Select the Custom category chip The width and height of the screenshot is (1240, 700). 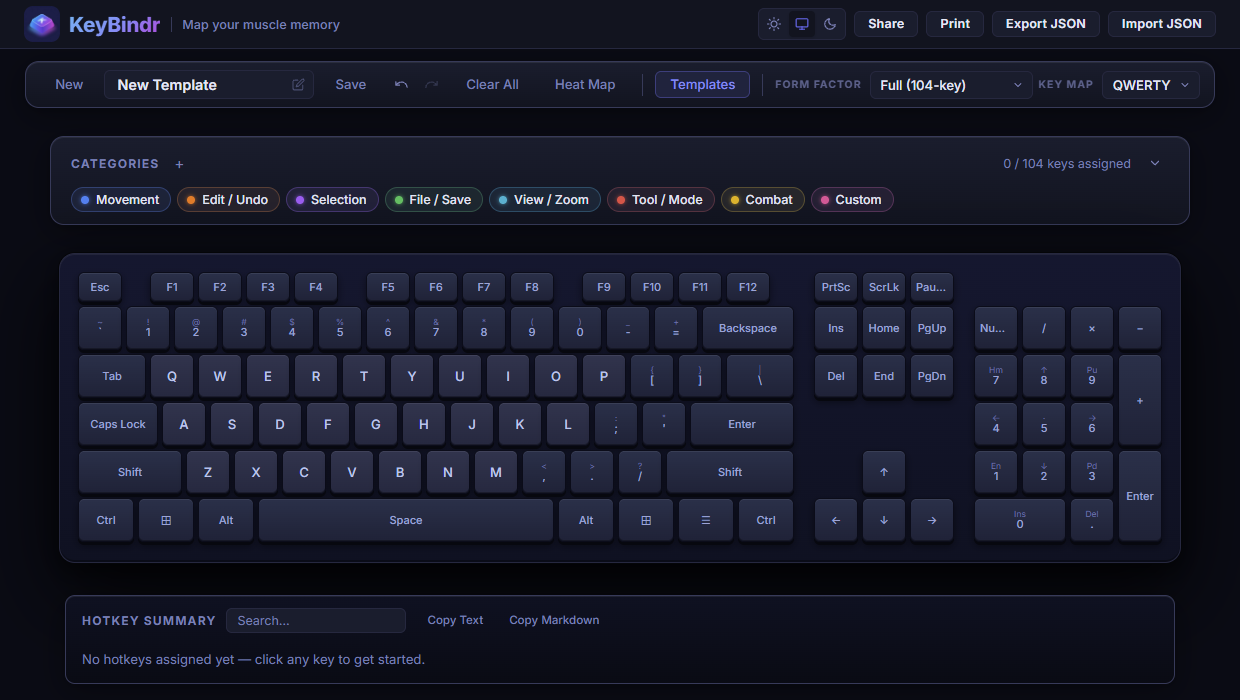[852, 200]
